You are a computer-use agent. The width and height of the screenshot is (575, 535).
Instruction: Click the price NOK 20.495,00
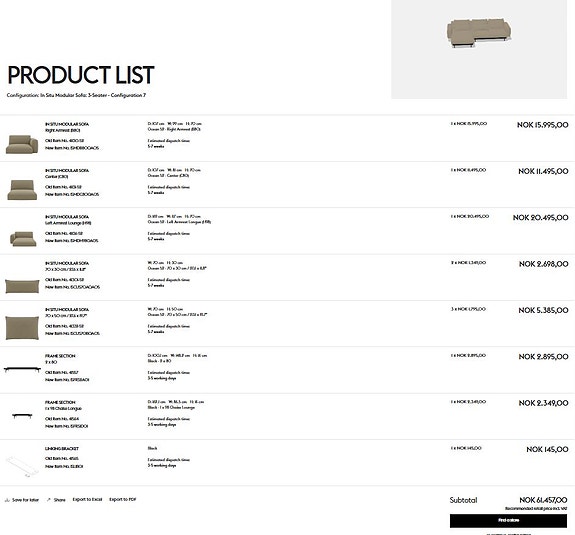(541, 218)
